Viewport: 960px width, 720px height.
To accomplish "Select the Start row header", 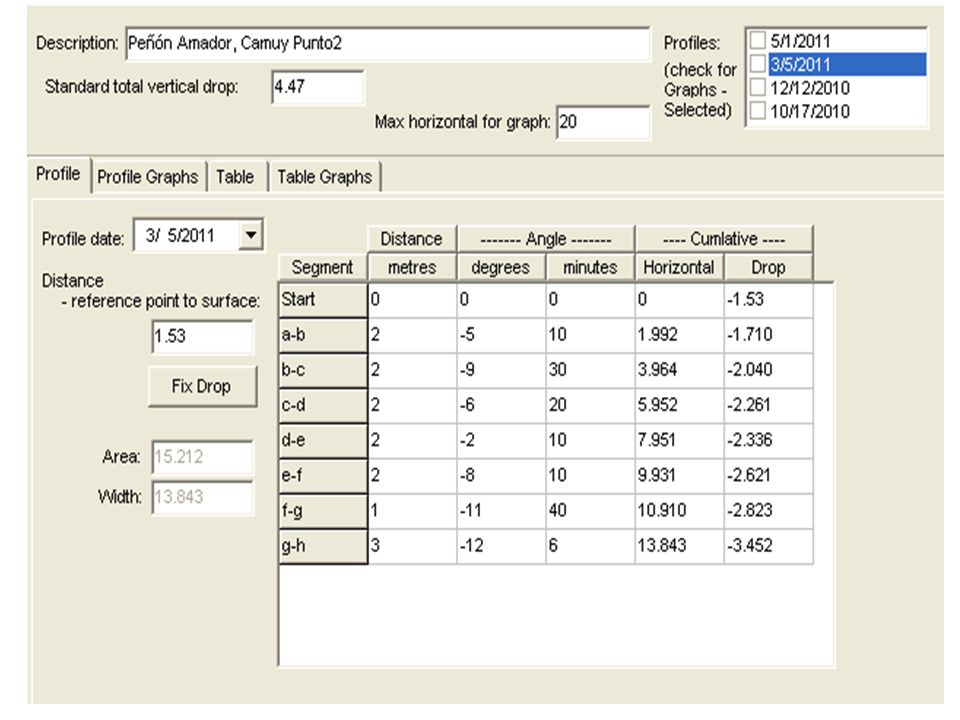I will point(323,299).
